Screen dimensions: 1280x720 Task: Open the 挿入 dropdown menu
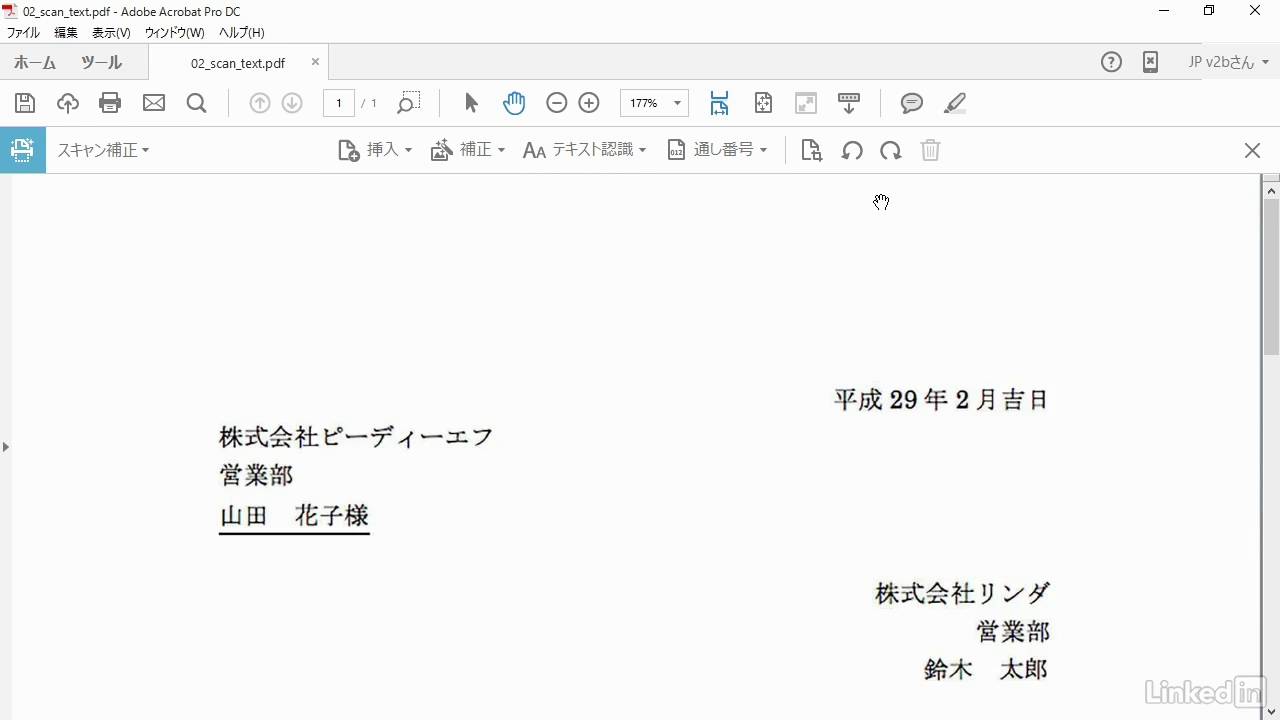point(375,150)
